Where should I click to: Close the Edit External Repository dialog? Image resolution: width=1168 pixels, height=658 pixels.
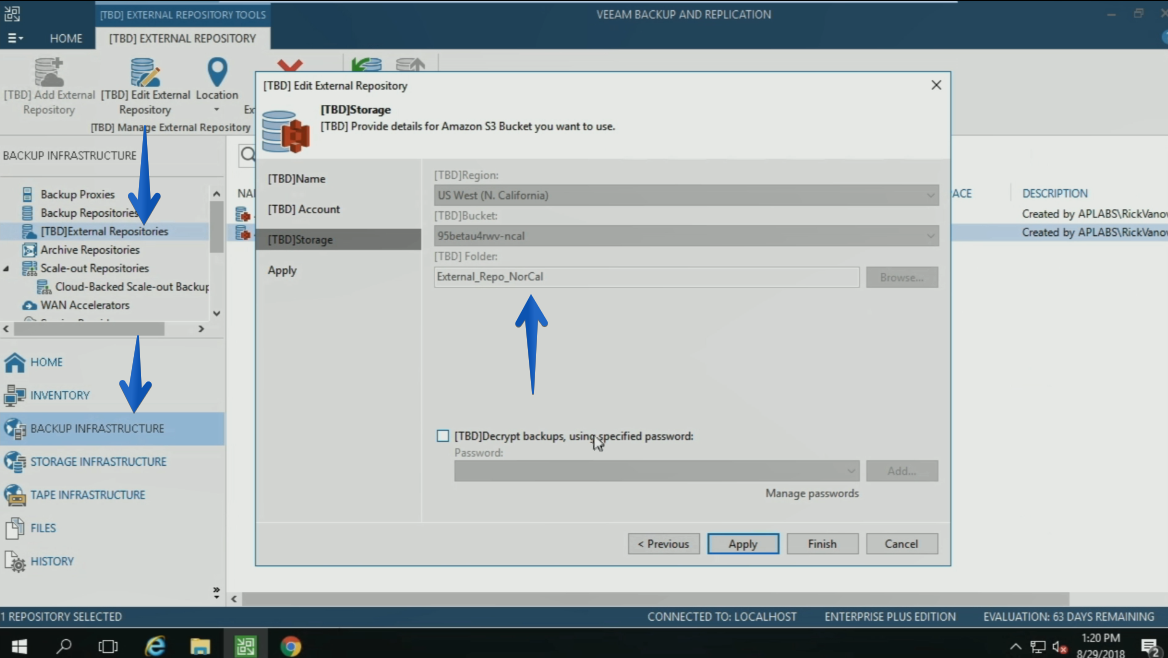point(936,85)
